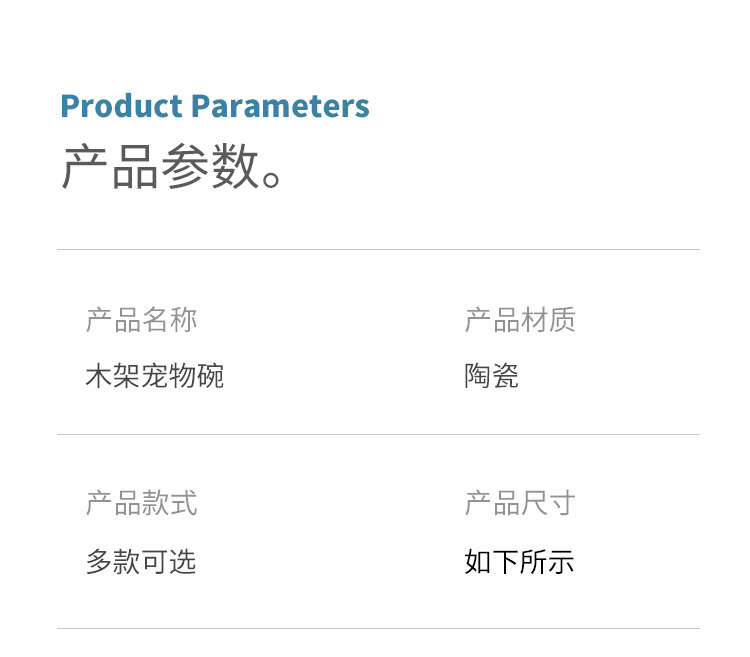
Task: Click "所示" in the size value
Action: (x=548, y=562)
